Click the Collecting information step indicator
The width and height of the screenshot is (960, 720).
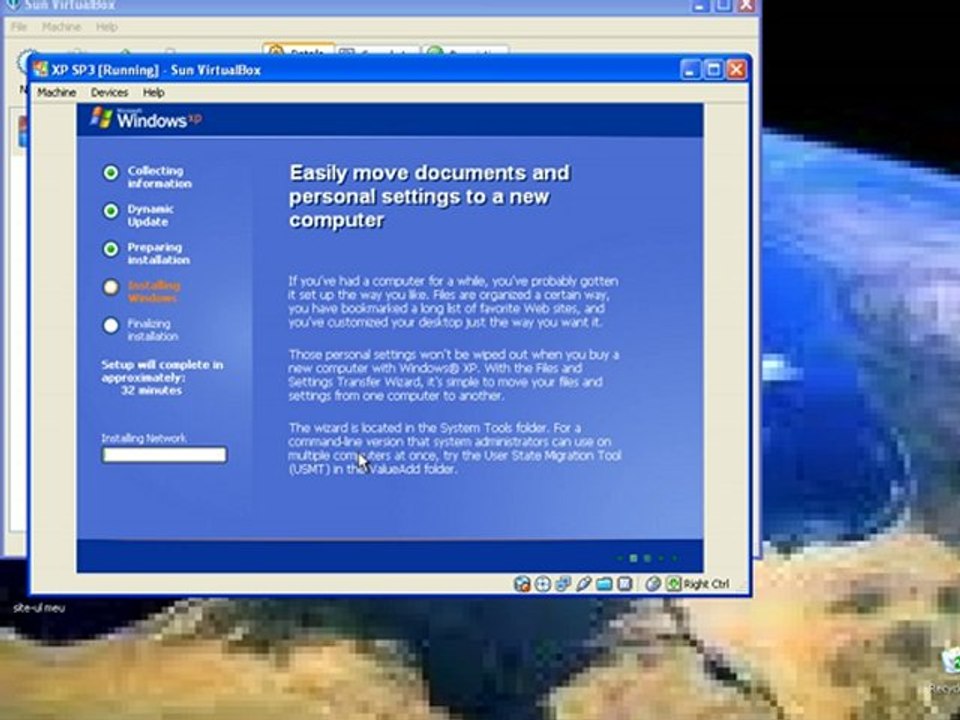pyautogui.click(x=111, y=173)
